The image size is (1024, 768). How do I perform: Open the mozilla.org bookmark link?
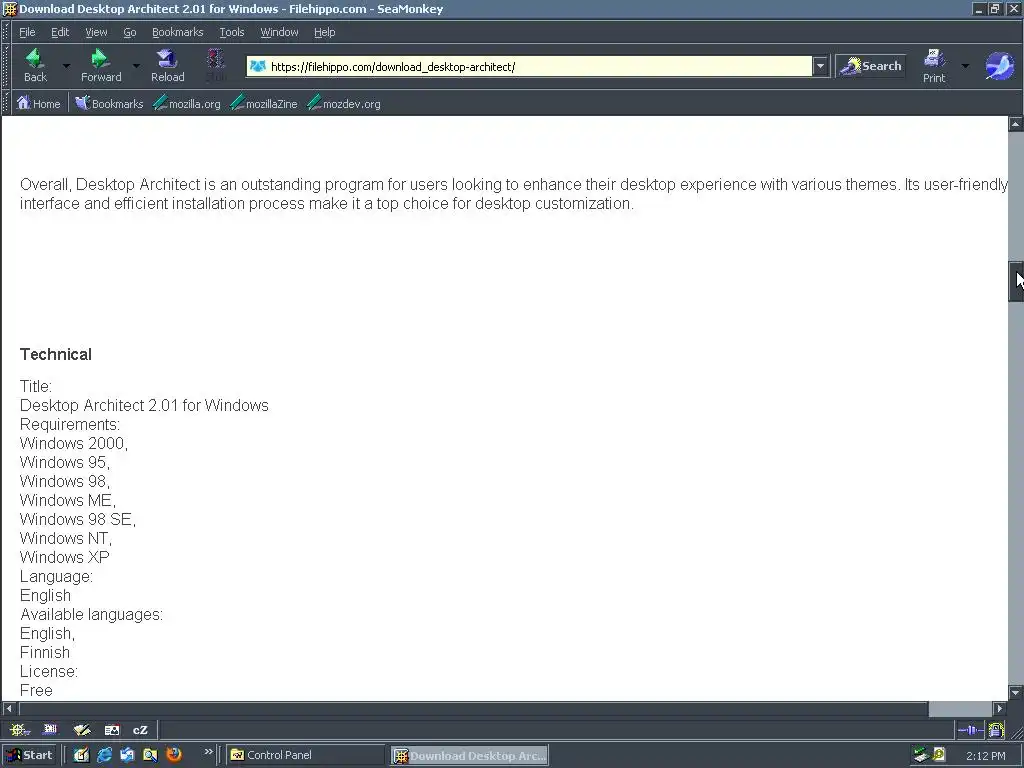coord(187,103)
